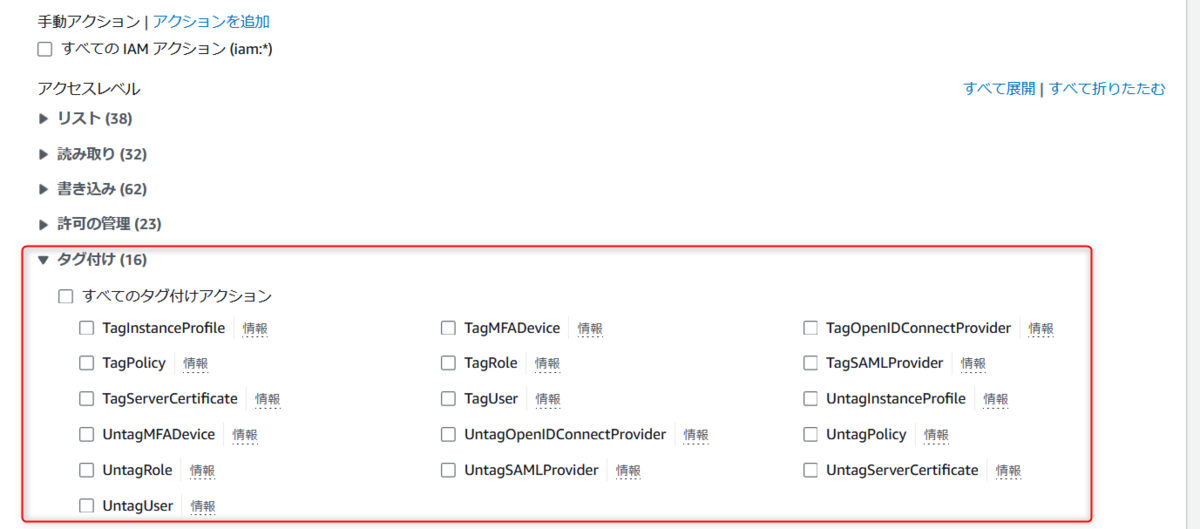Image resolution: width=1200 pixels, height=529 pixels.
Task: Toggle the UntagUser checkbox
Action: pos(87,506)
